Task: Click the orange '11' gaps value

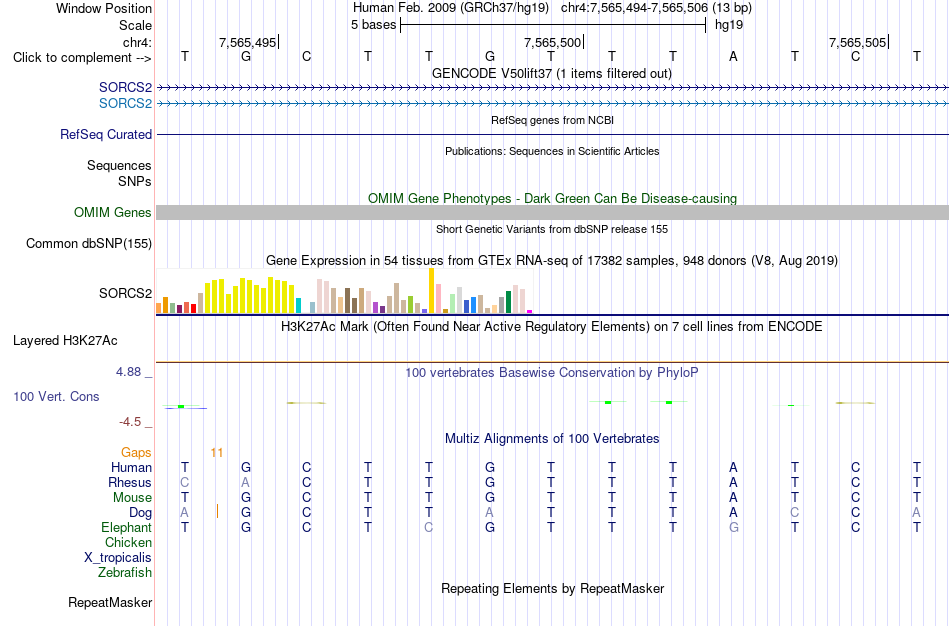Action: 217,453
